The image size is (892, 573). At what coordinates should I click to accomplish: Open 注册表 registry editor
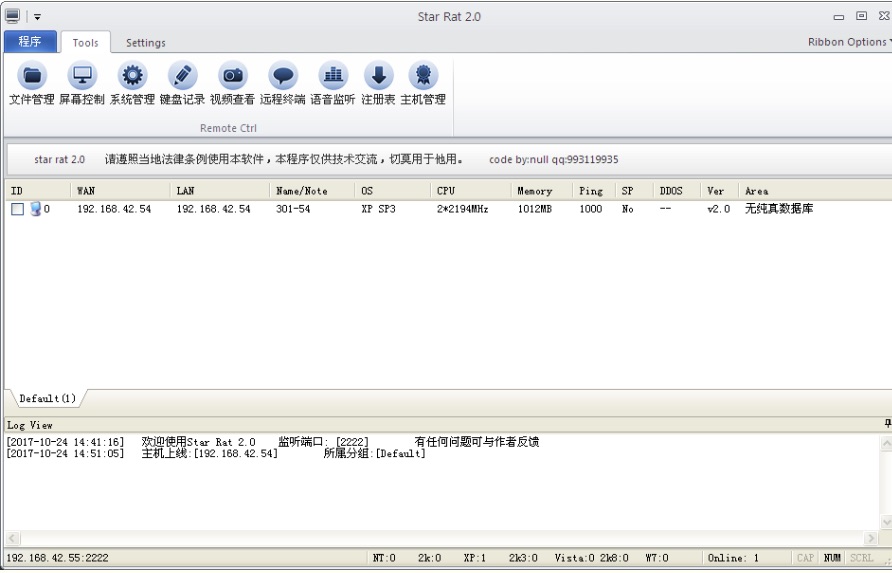[378, 83]
